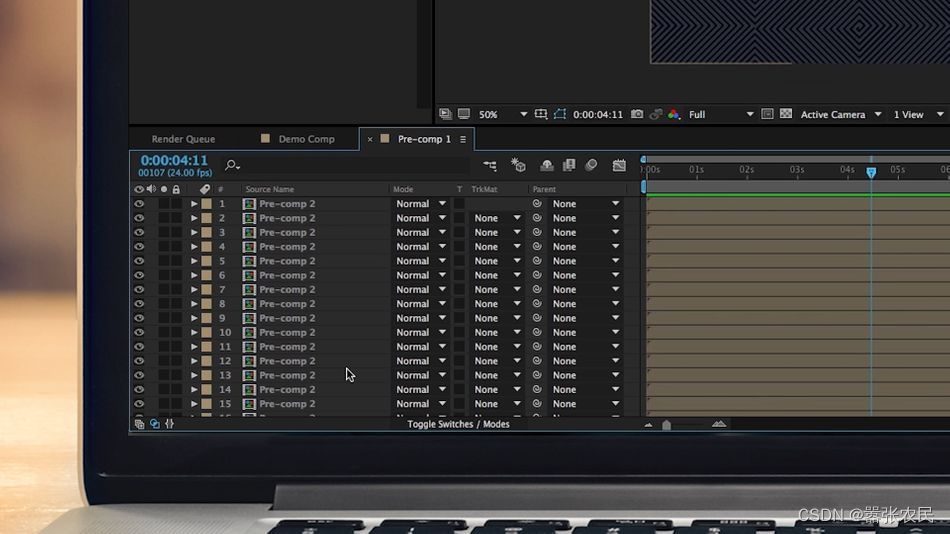
Task: Click the current time 0:00:04:11 in timeline
Action: pyautogui.click(x=174, y=161)
